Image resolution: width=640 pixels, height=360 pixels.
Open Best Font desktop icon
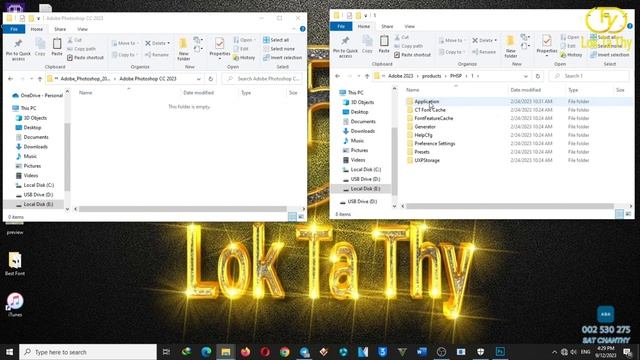pyautogui.click(x=15, y=264)
